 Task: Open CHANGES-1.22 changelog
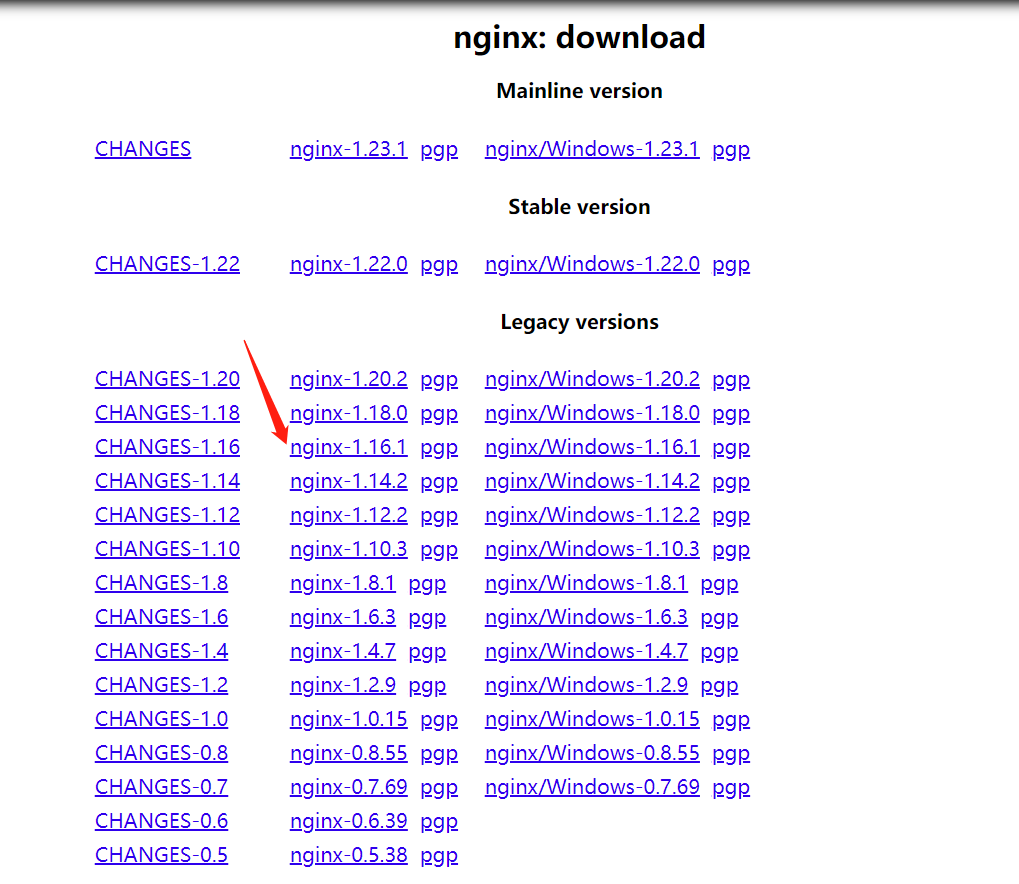[x=167, y=264]
